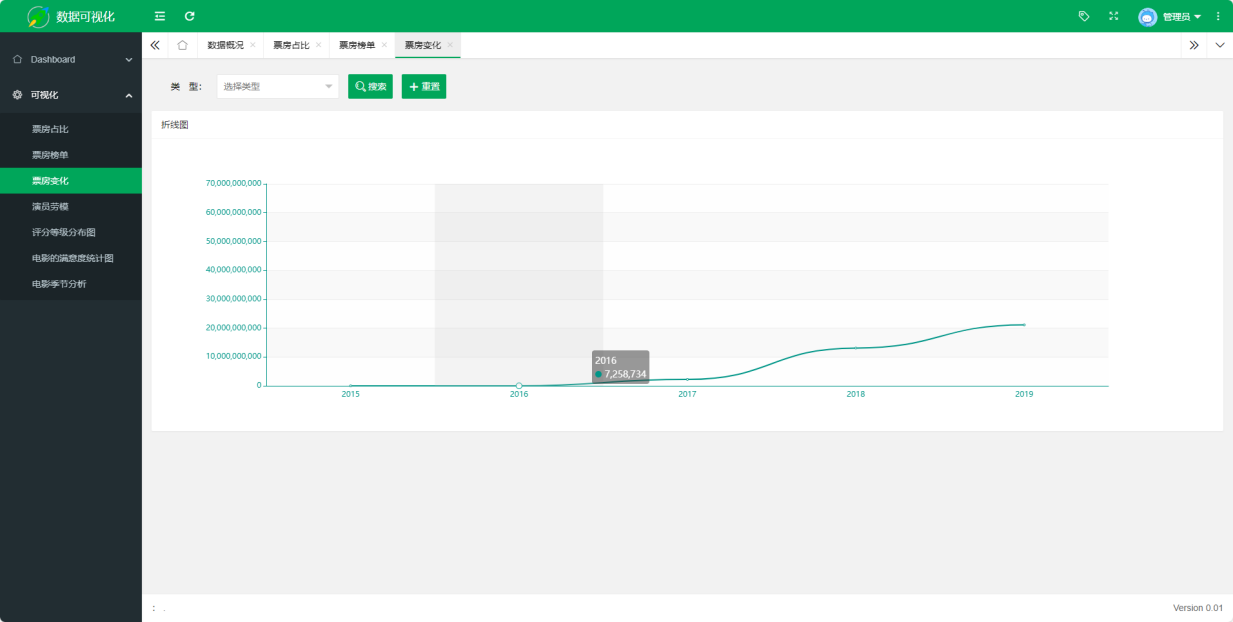Open the tab options down chevron
This screenshot has height=622, width=1233.
(1220, 45)
